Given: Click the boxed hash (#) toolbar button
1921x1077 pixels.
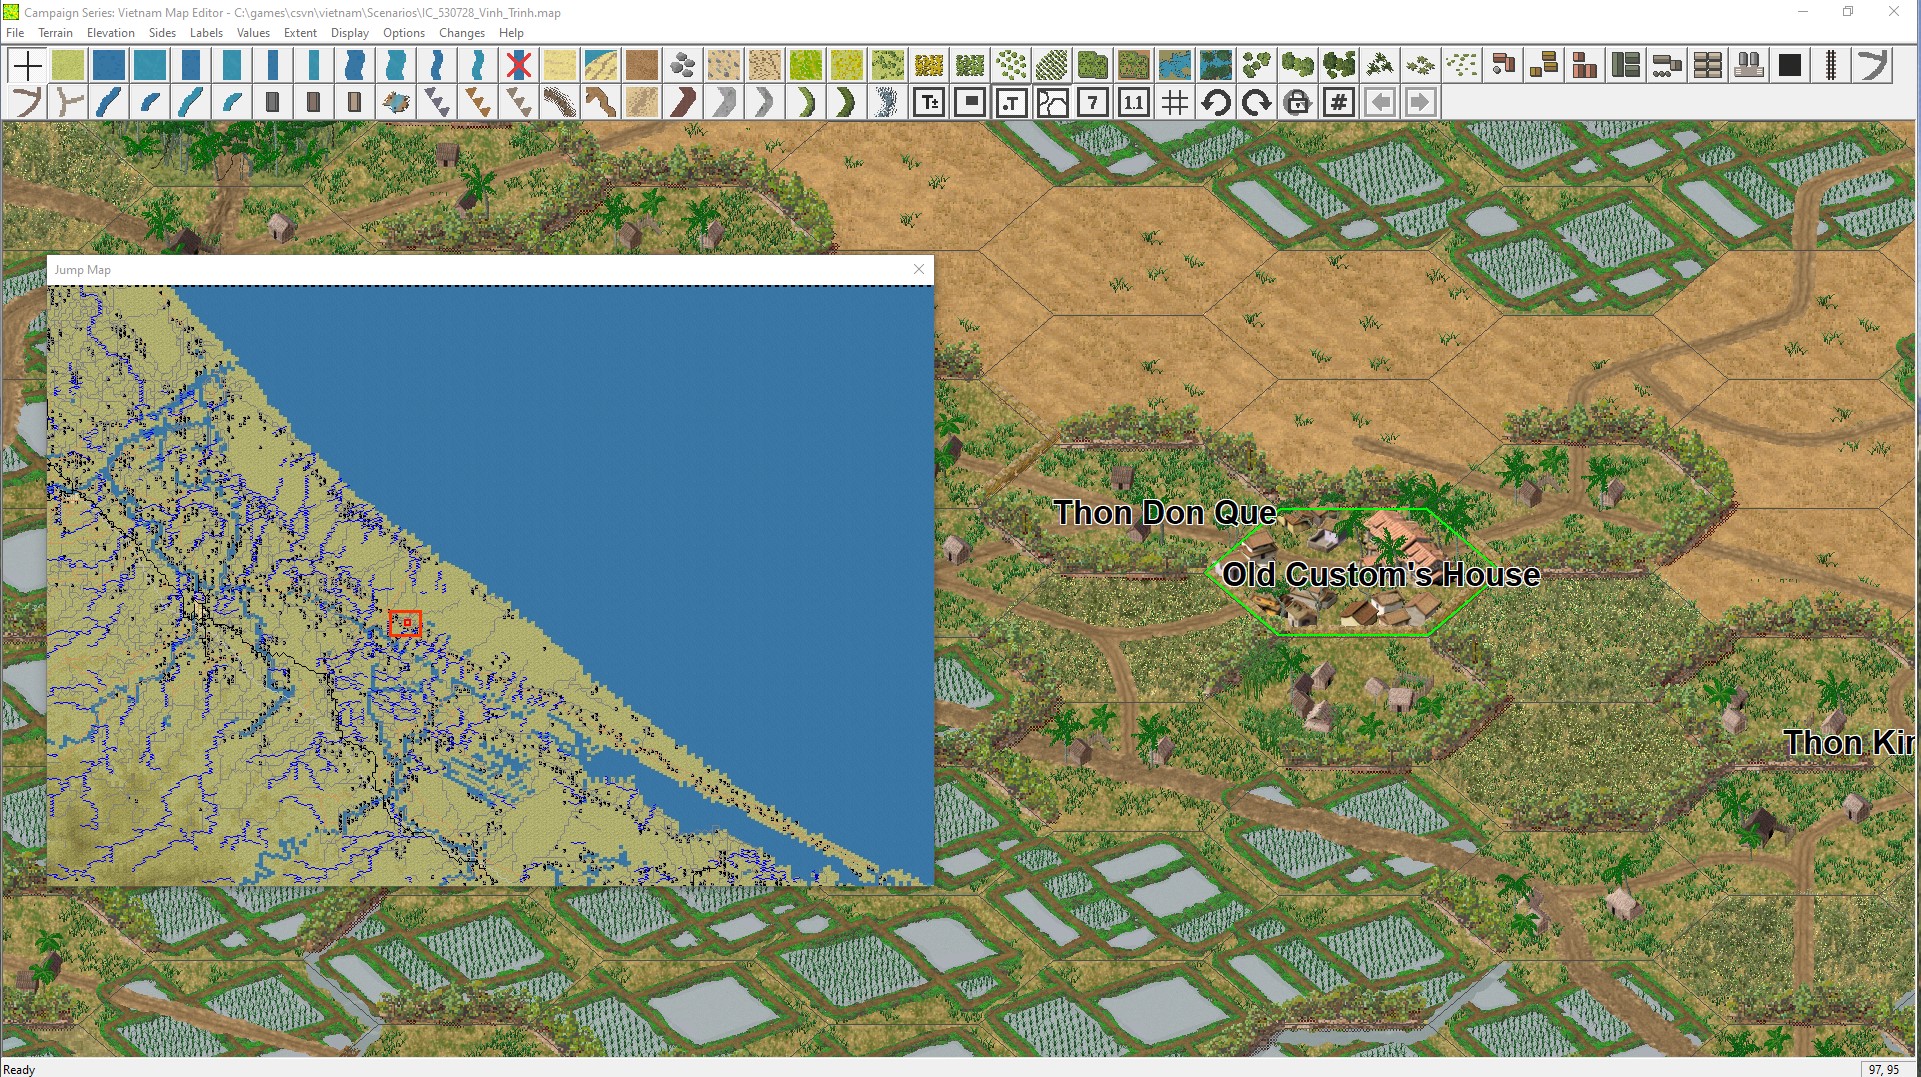Looking at the screenshot, I should 1339,102.
